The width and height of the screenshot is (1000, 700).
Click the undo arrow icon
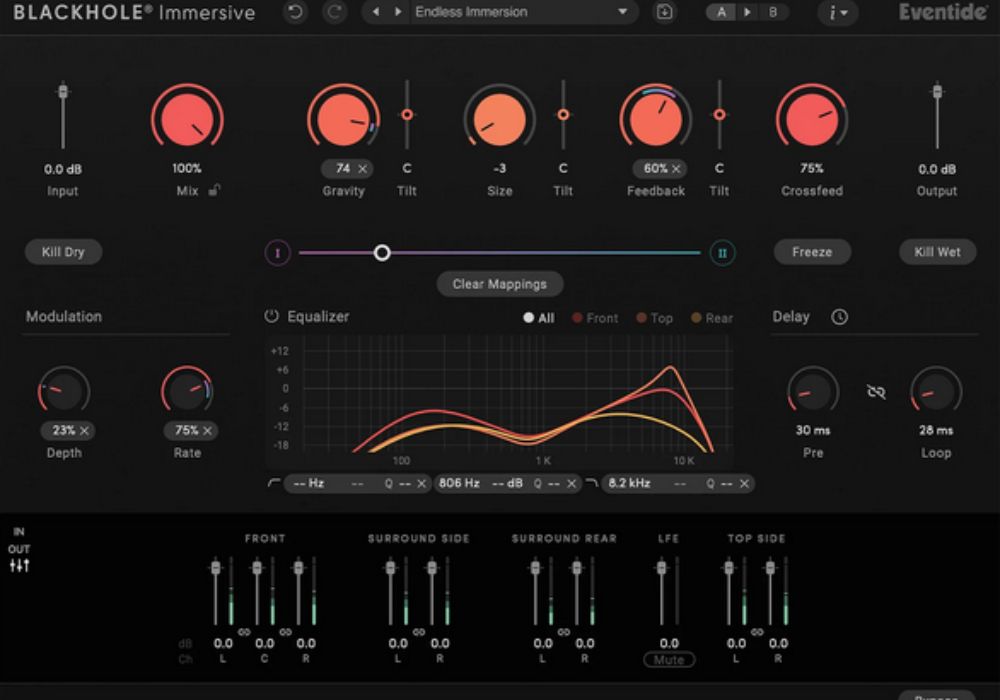[x=295, y=12]
